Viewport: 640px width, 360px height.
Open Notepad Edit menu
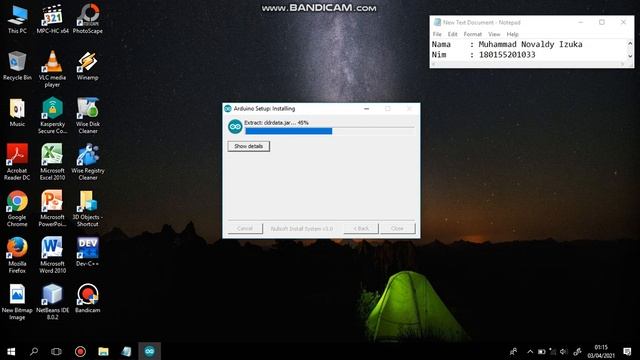coord(453,34)
